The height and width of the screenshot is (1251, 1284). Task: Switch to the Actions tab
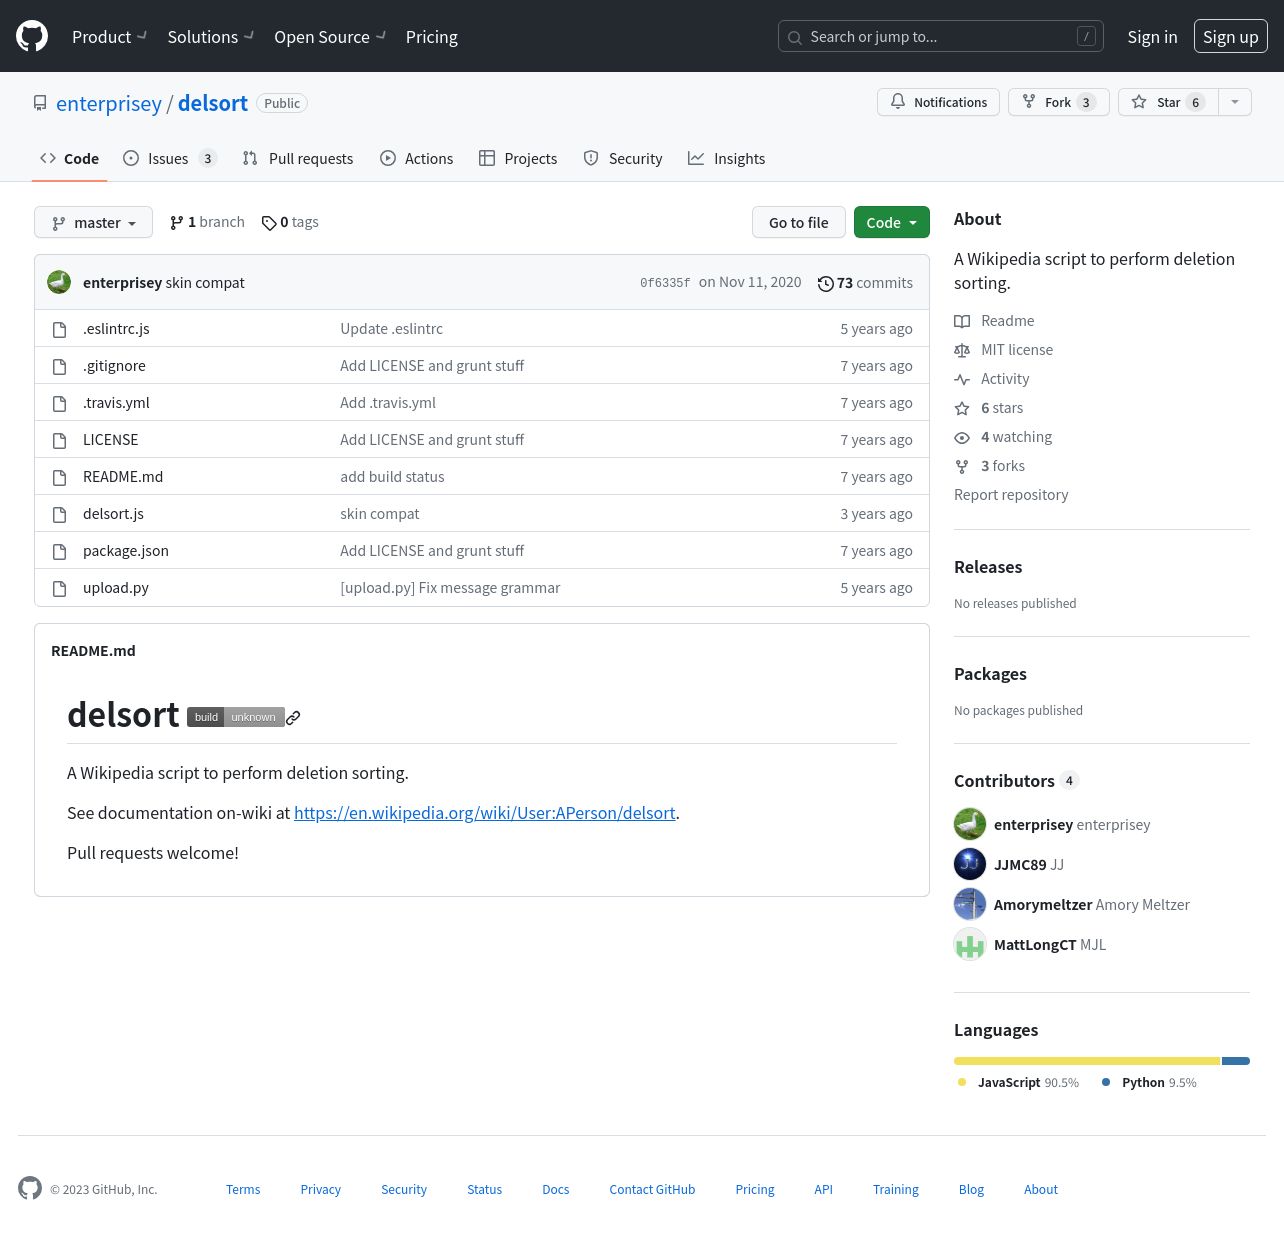tap(417, 158)
